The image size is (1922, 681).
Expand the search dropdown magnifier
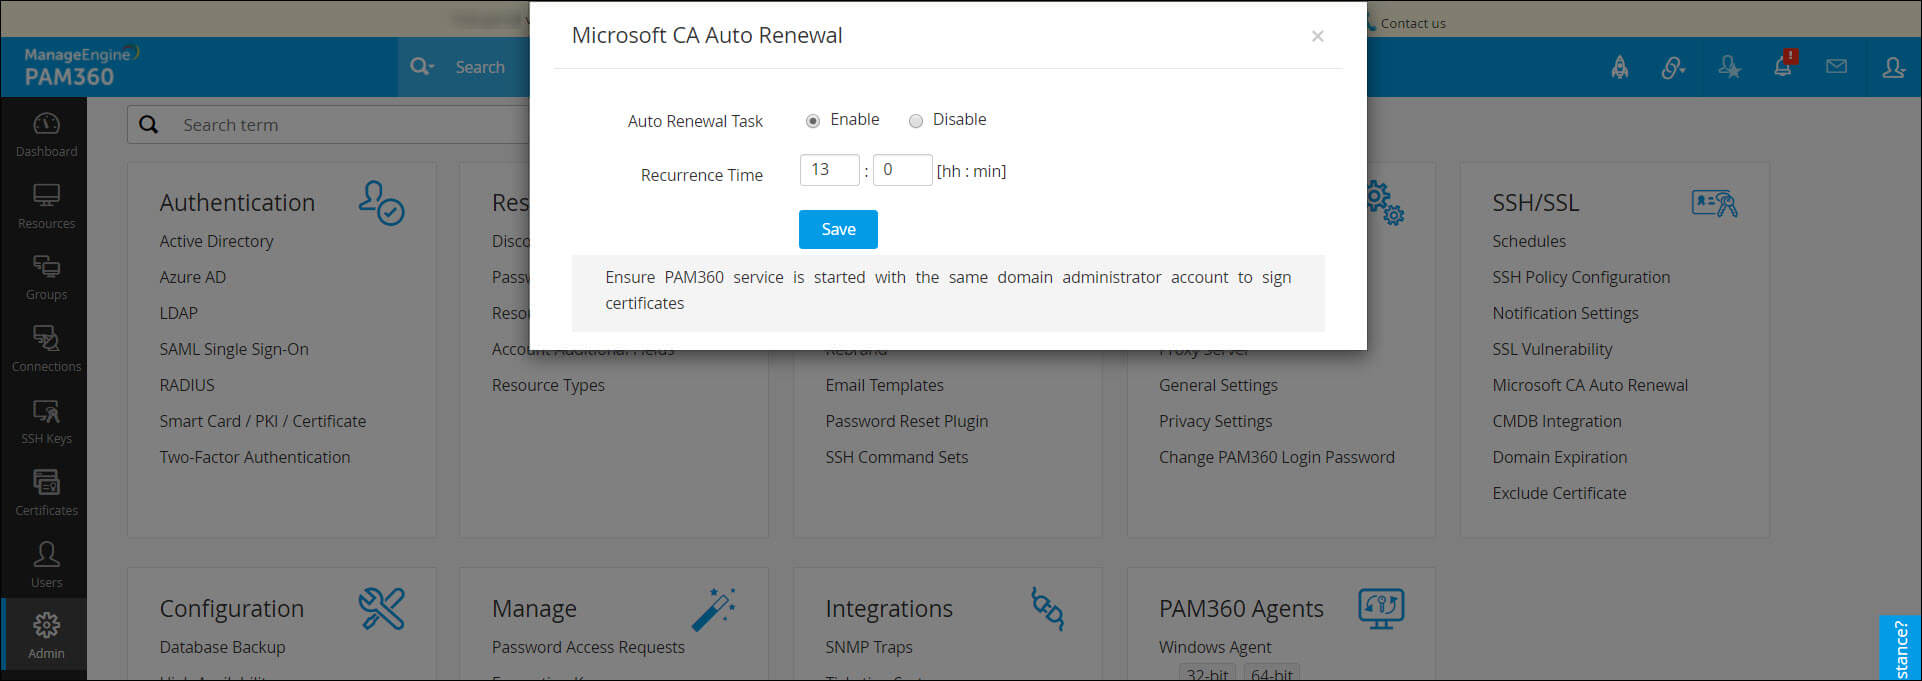pos(421,67)
